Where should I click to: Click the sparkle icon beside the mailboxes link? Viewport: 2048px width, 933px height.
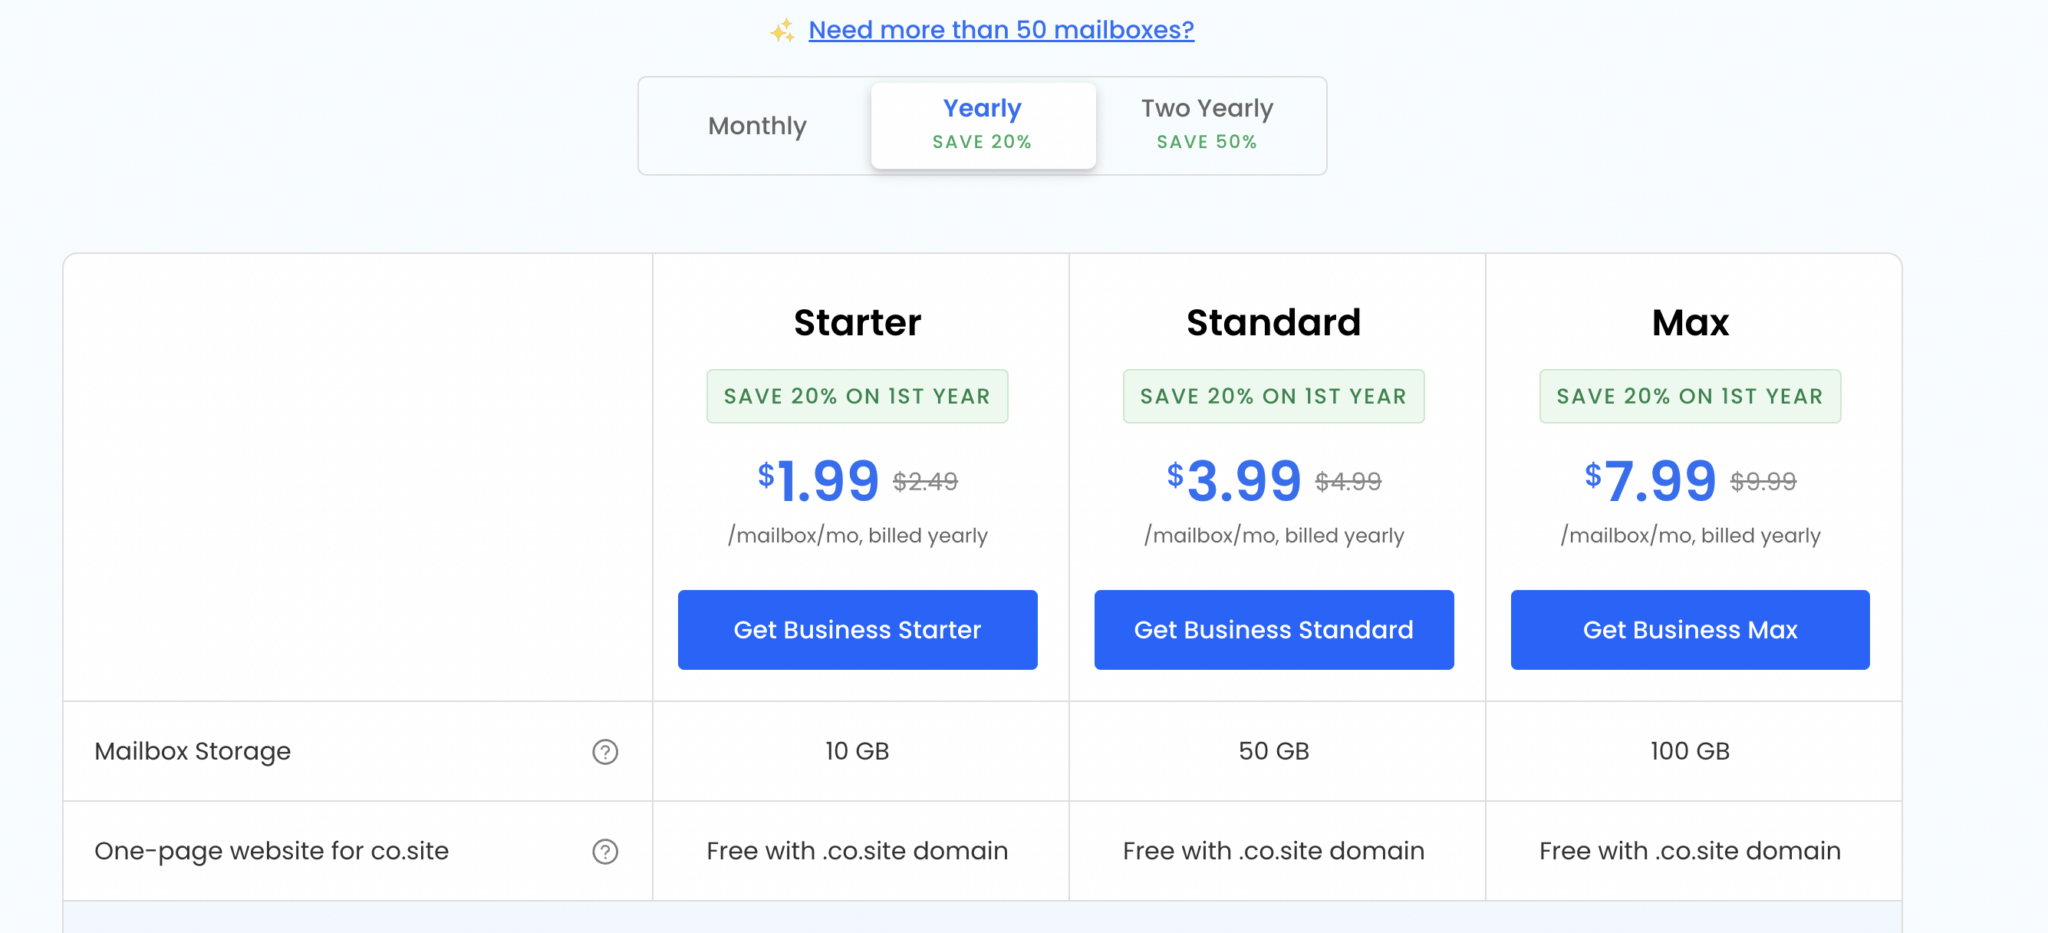pyautogui.click(x=781, y=29)
